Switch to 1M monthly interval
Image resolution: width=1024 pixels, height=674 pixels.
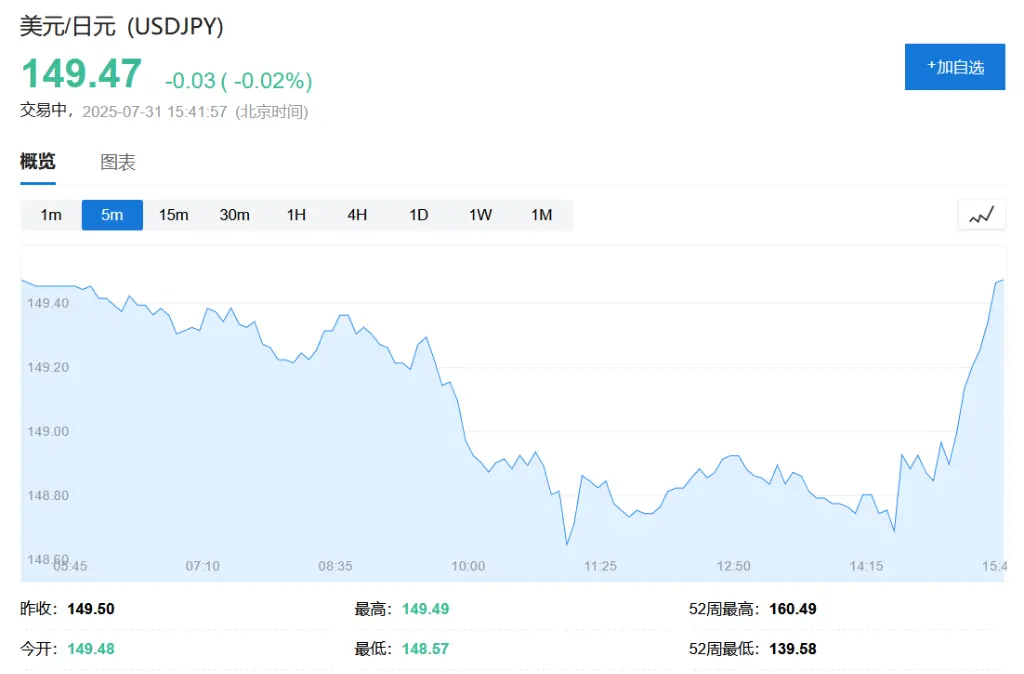(x=541, y=215)
